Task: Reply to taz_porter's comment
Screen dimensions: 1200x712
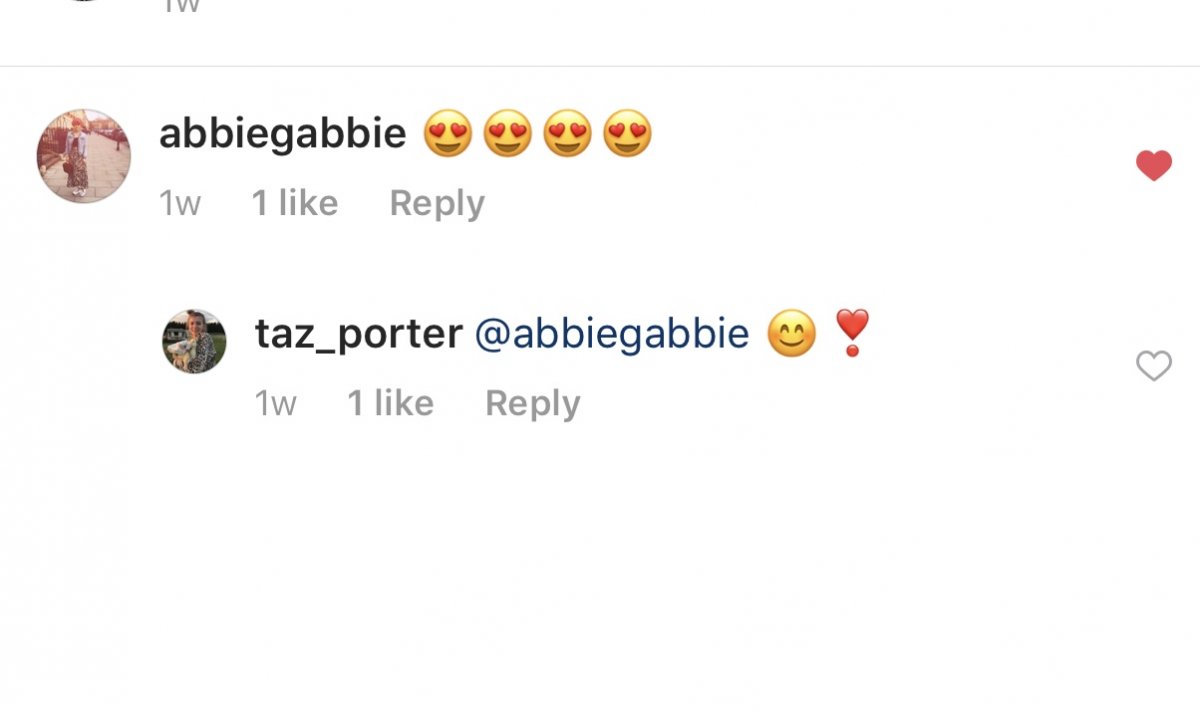Action: click(532, 404)
